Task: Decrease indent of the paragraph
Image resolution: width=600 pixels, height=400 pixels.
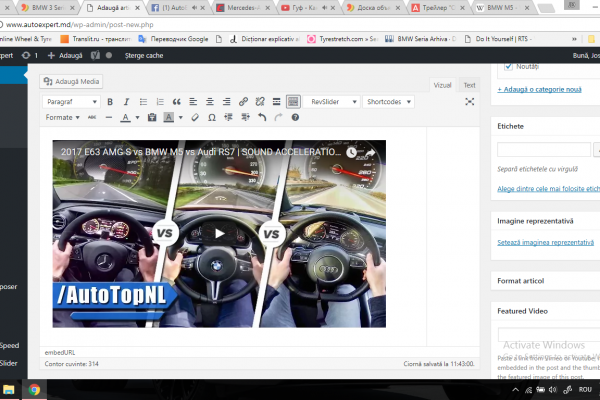Action: (228, 118)
